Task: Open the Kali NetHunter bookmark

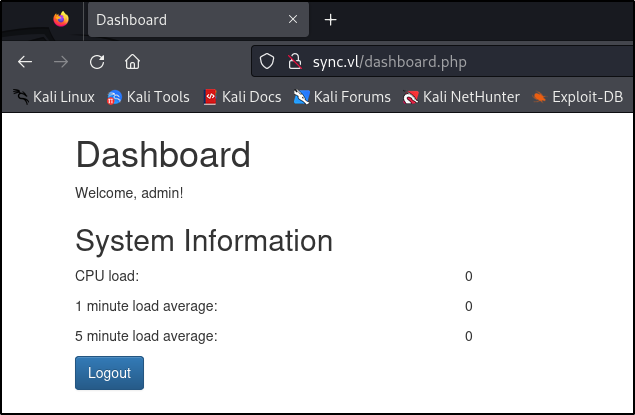Action: (461, 97)
